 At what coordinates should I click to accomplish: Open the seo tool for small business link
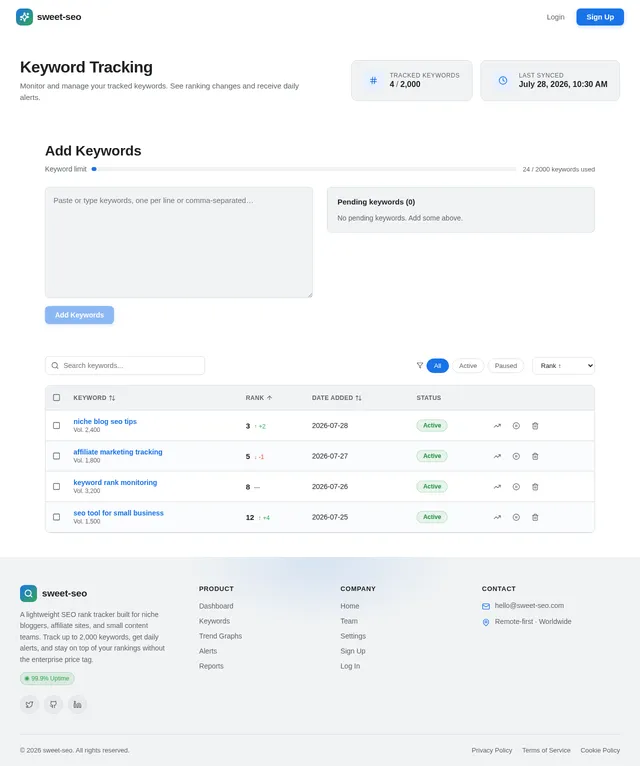coord(118,513)
